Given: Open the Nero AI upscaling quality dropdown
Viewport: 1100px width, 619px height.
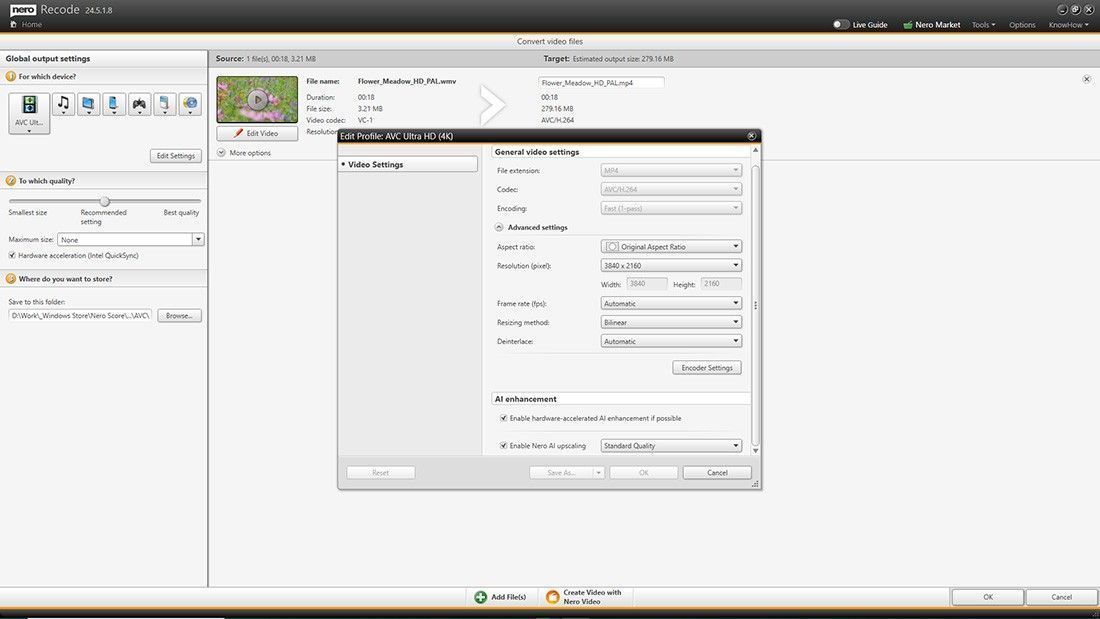Looking at the screenshot, I should [x=671, y=446].
